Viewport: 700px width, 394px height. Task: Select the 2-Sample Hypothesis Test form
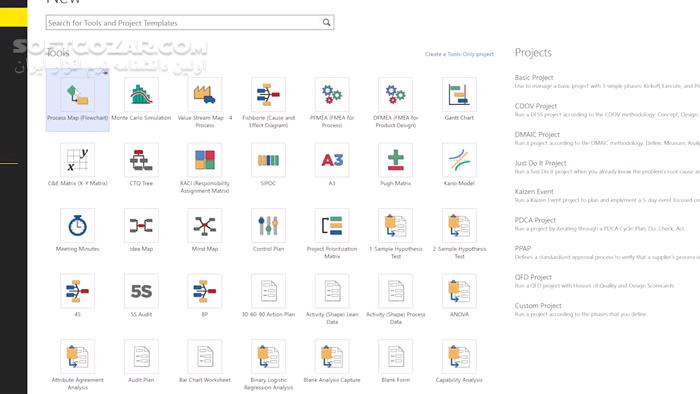pyautogui.click(x=459, y=226)
